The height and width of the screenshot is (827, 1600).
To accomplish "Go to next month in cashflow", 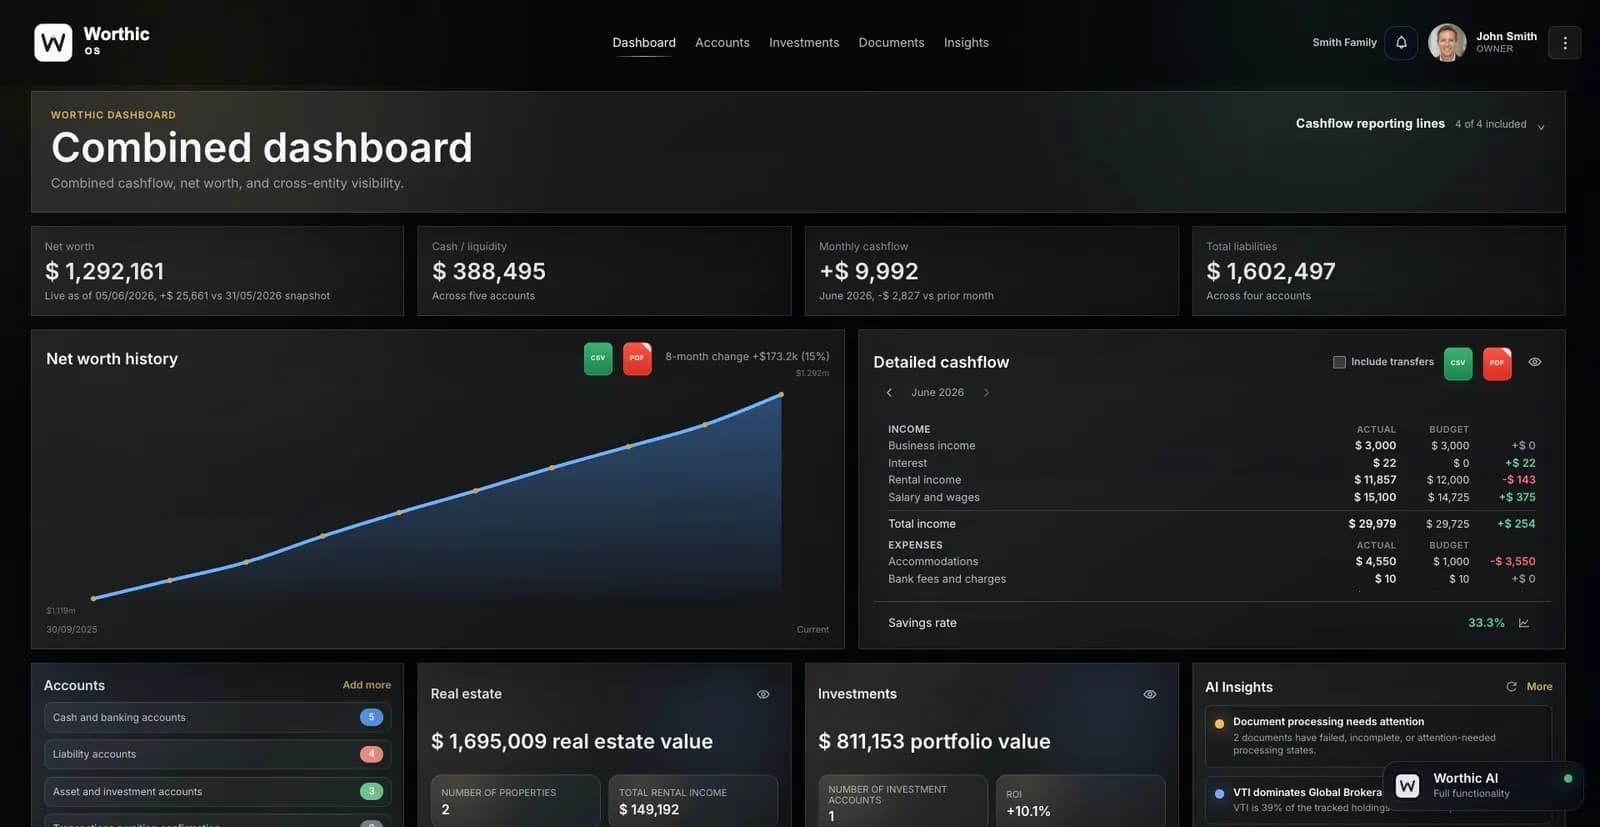I will coord(986,393).
